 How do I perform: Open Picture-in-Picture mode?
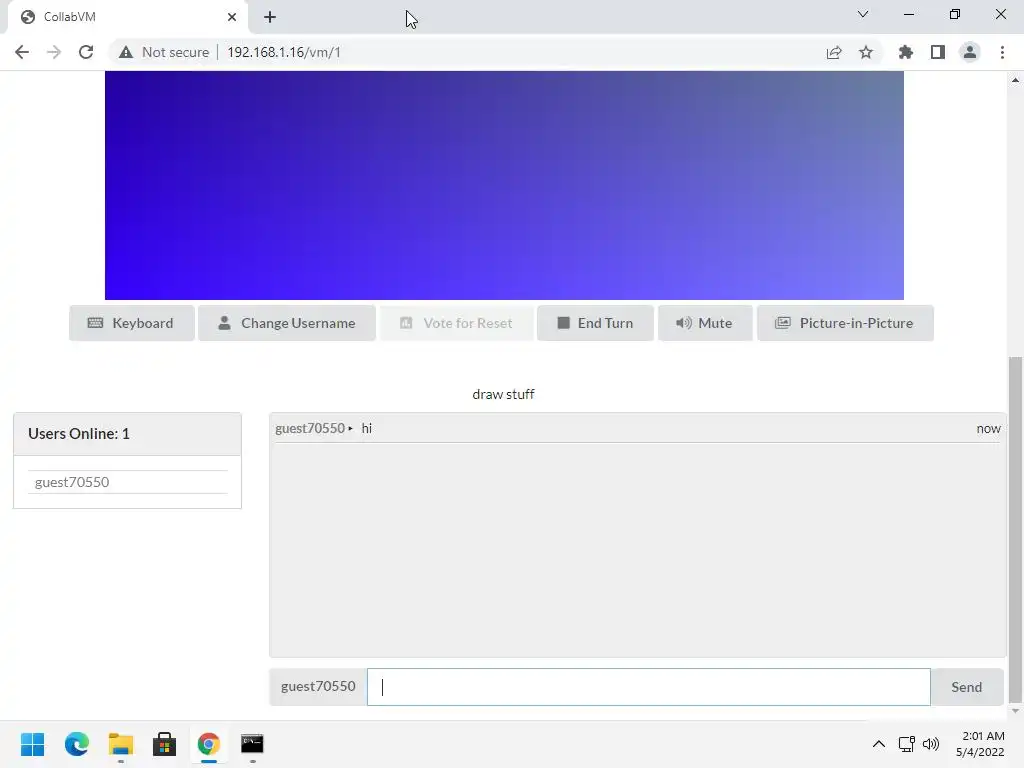[x=844, y=323]
